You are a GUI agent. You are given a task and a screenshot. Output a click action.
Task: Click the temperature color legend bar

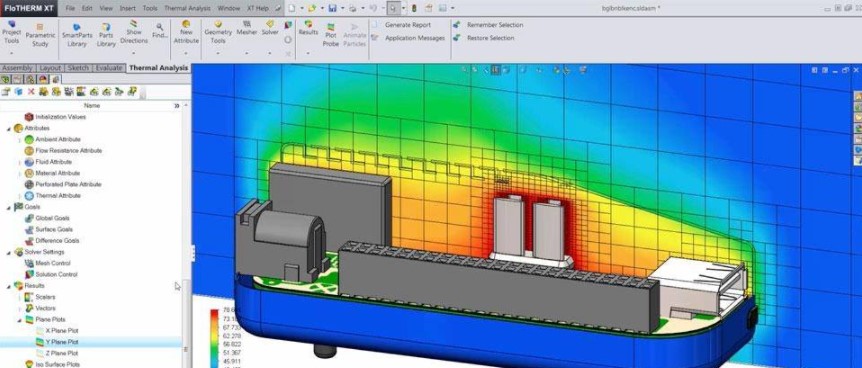tap(214, 338)
